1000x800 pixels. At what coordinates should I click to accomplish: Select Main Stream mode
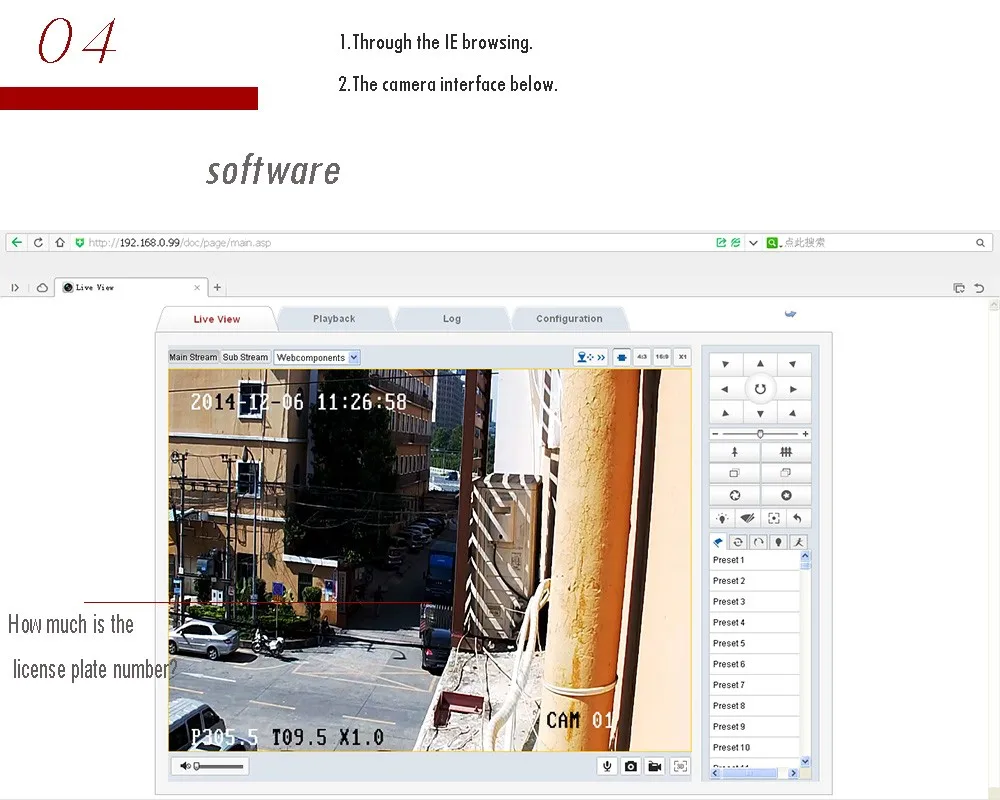click(x=193, y=357)
